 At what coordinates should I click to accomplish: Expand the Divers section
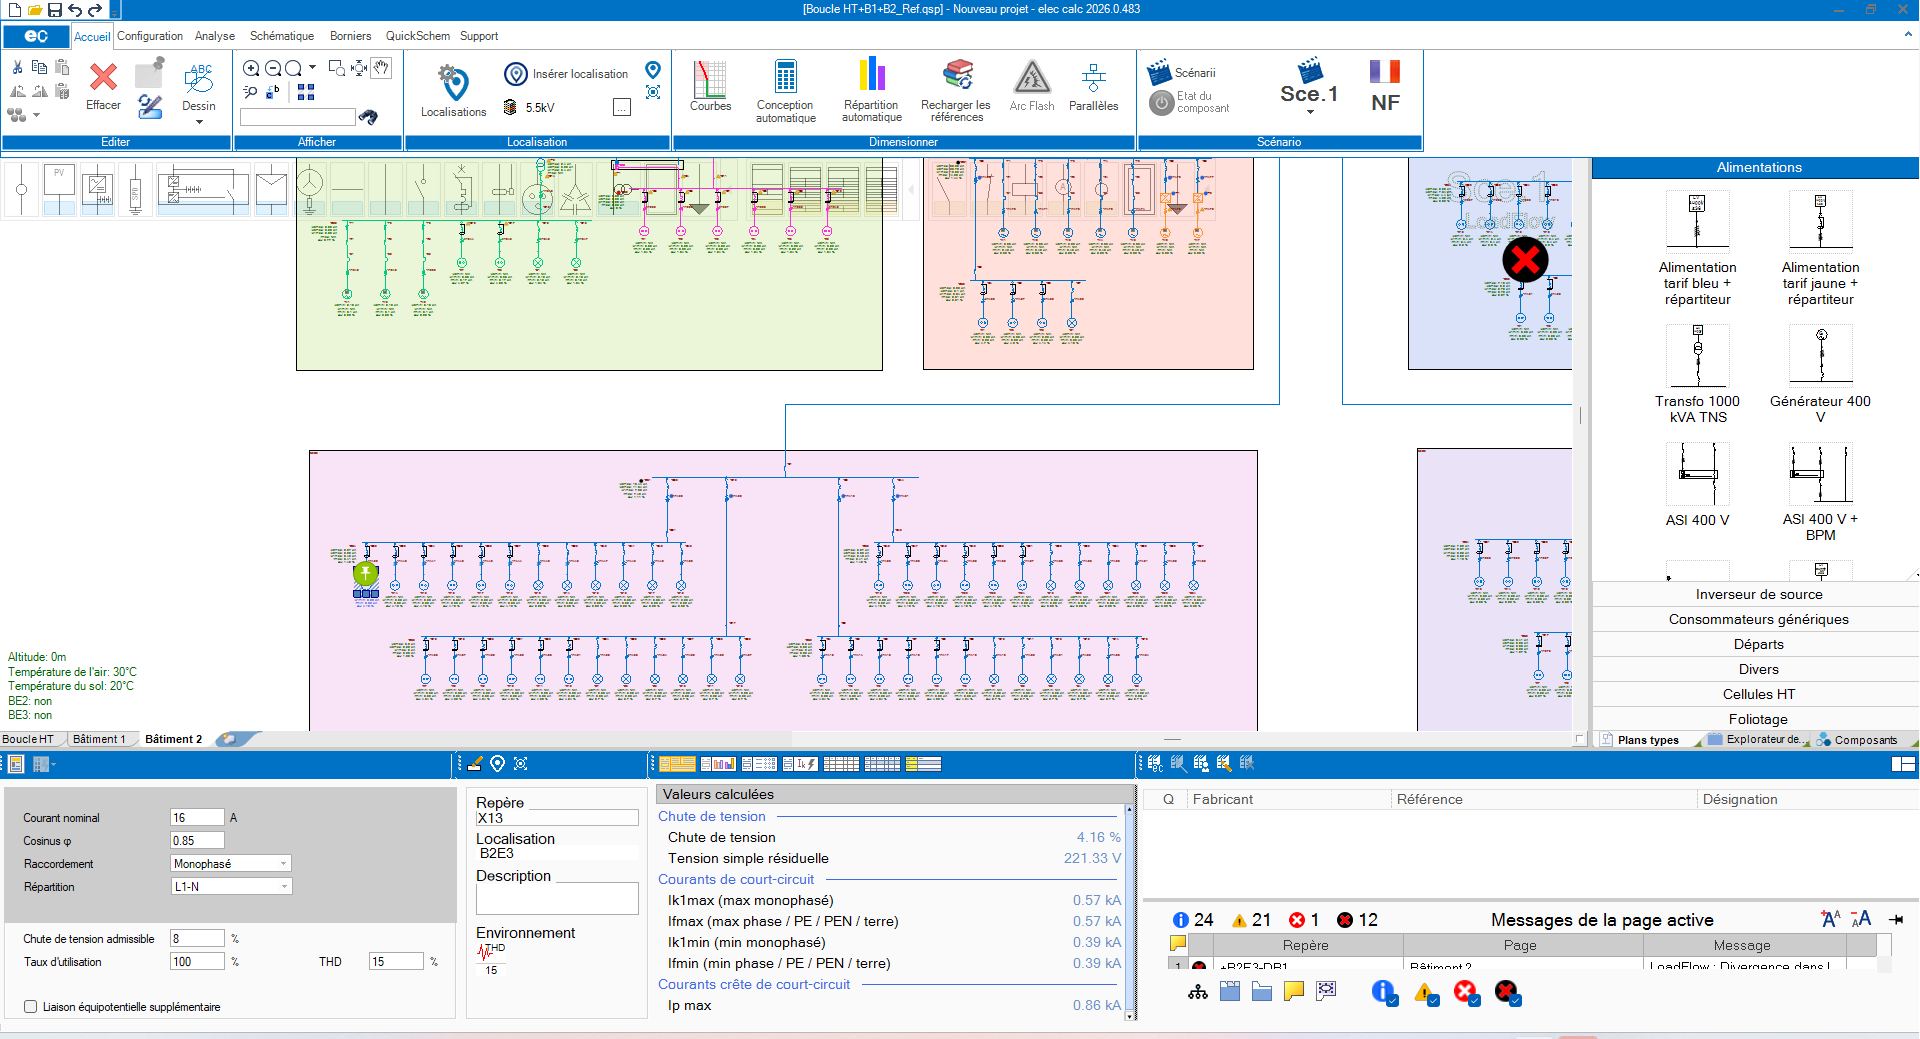[x=1758, y=669]
